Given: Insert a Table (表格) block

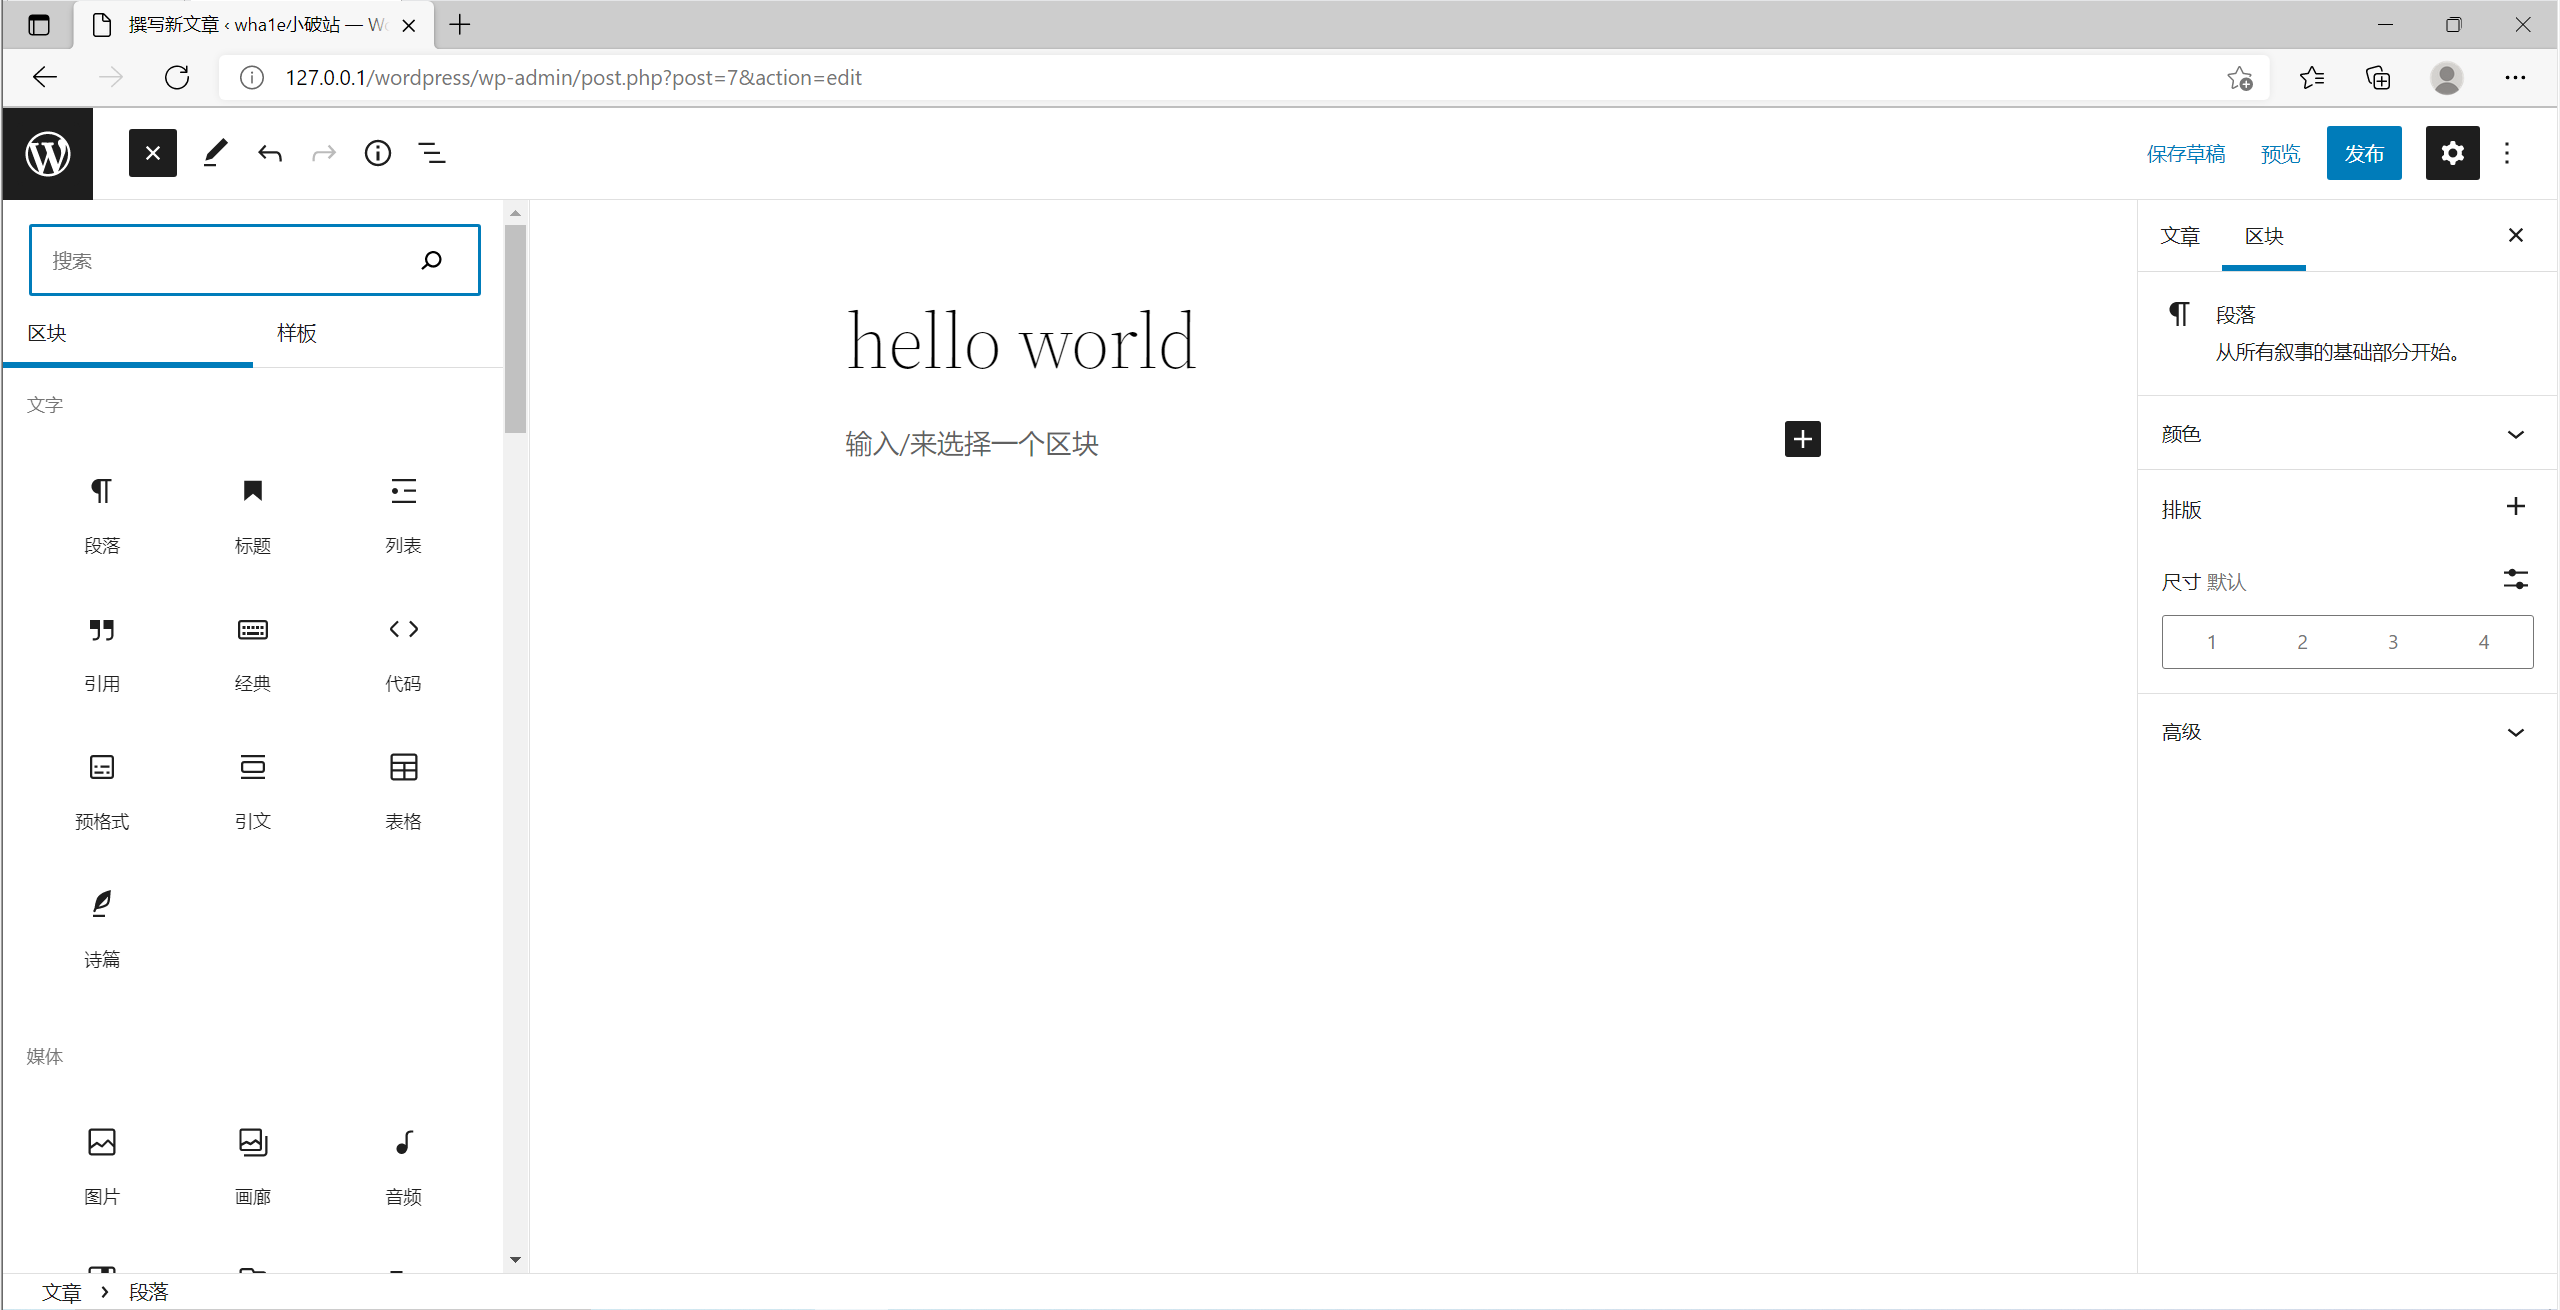Looking at the screenshot, I should click(x=403, y=789).
